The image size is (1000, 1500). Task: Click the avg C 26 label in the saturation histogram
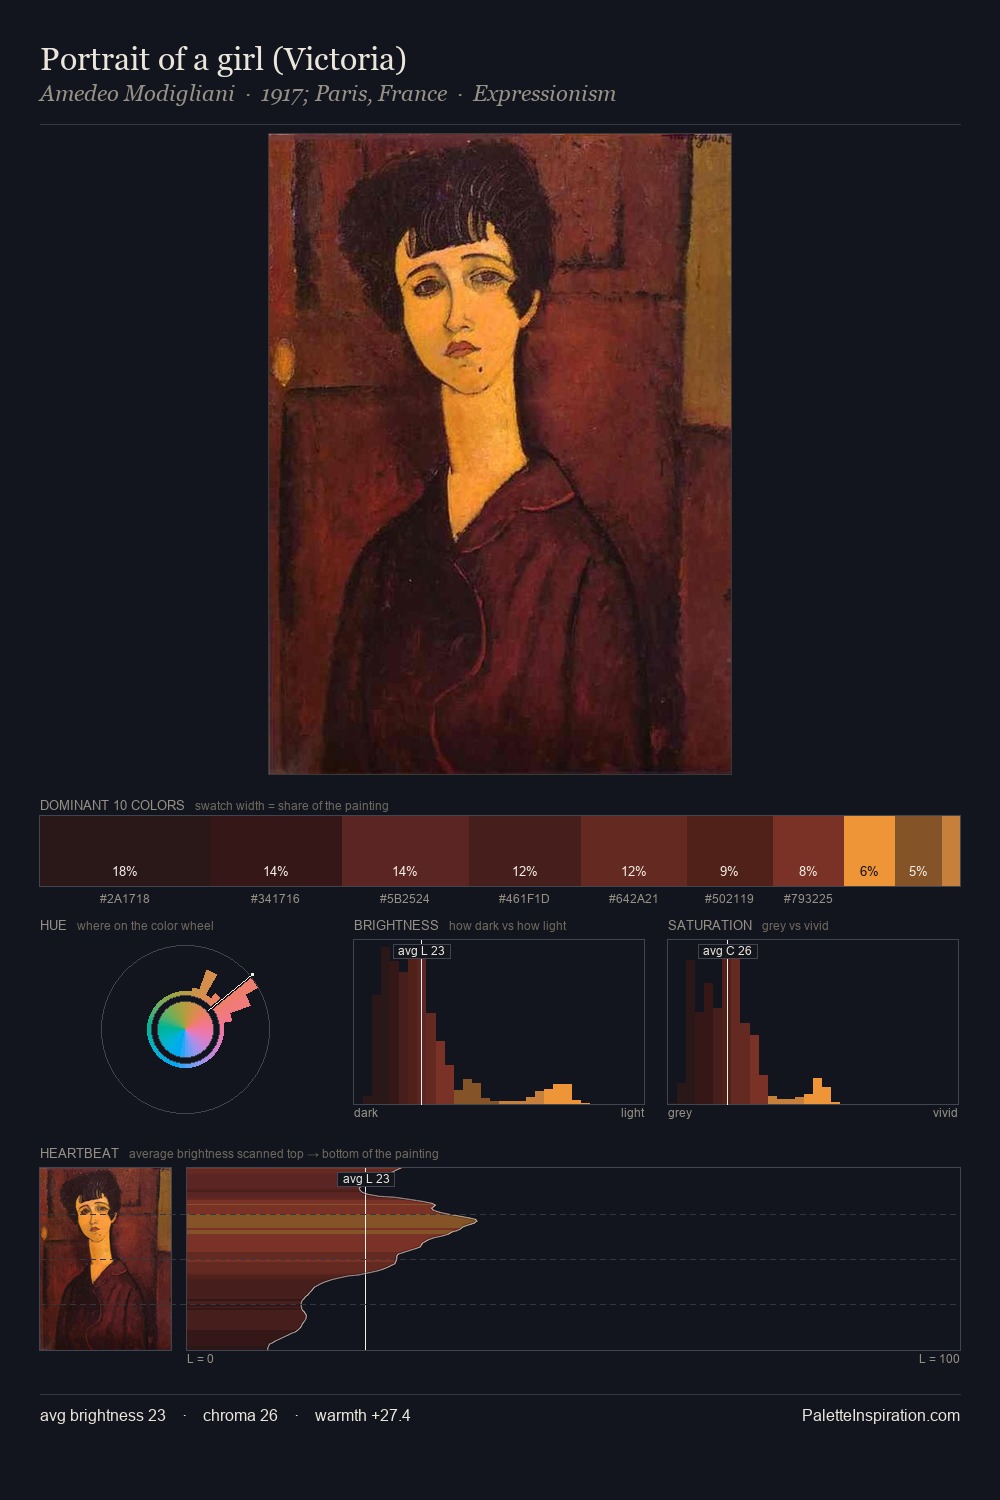[727, 951]
